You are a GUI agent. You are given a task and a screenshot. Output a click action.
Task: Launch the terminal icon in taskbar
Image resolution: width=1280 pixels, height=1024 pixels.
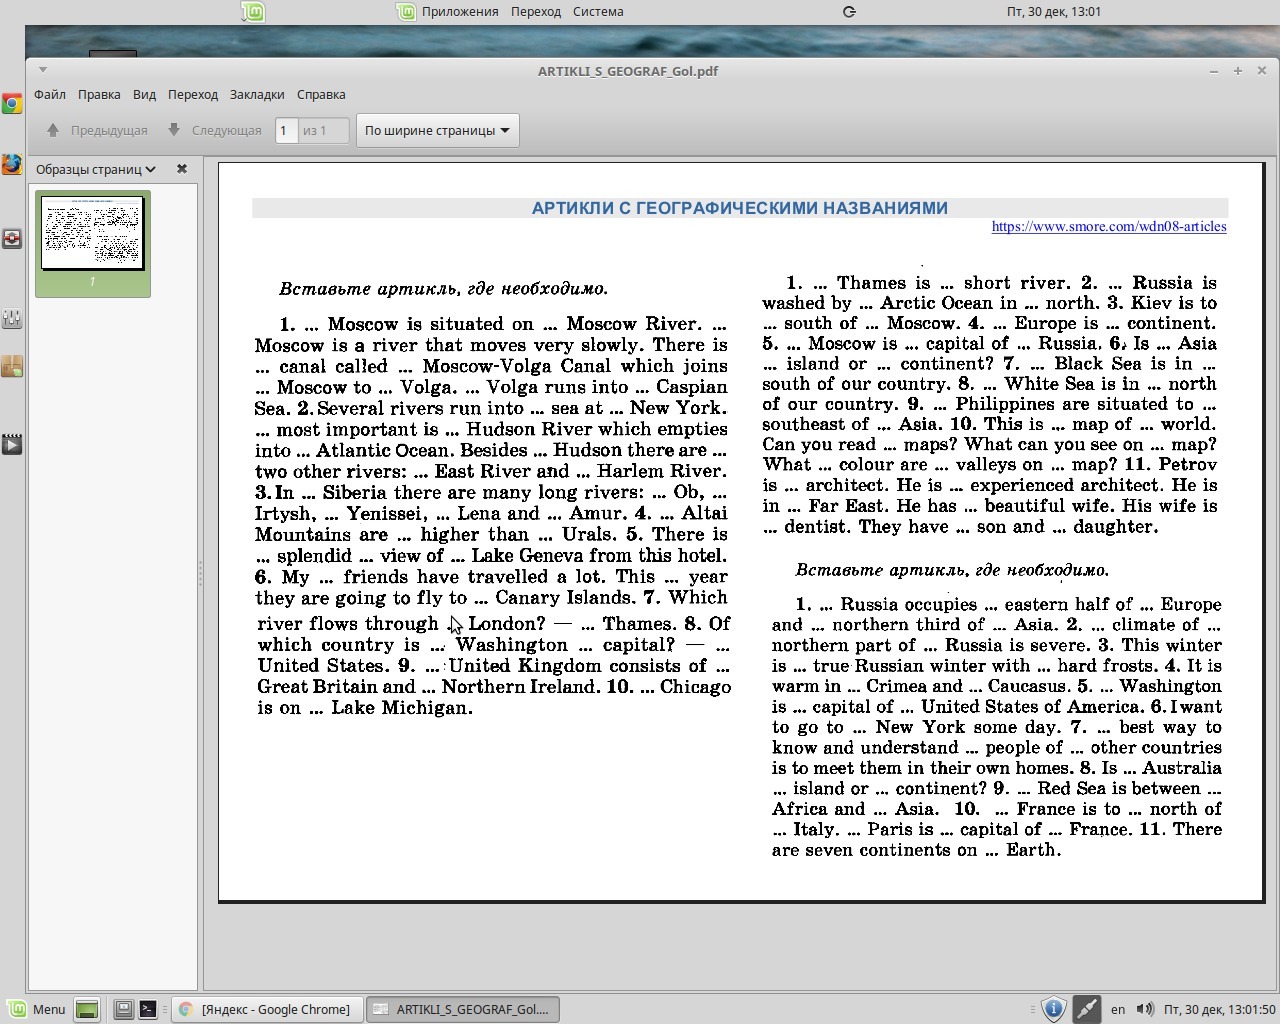coord(148,1010)
